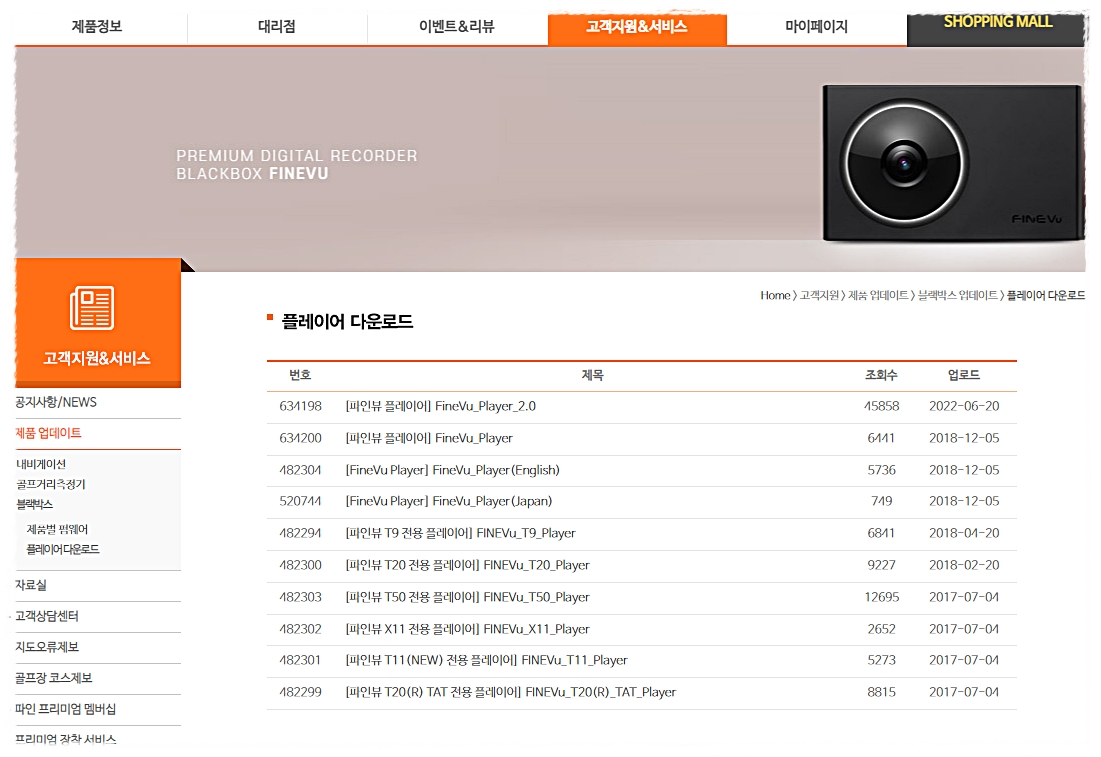Click the newspaper icon in the orange sidebar header
The width and height of the screenshot is (1101, 757).
click(92, 308)
